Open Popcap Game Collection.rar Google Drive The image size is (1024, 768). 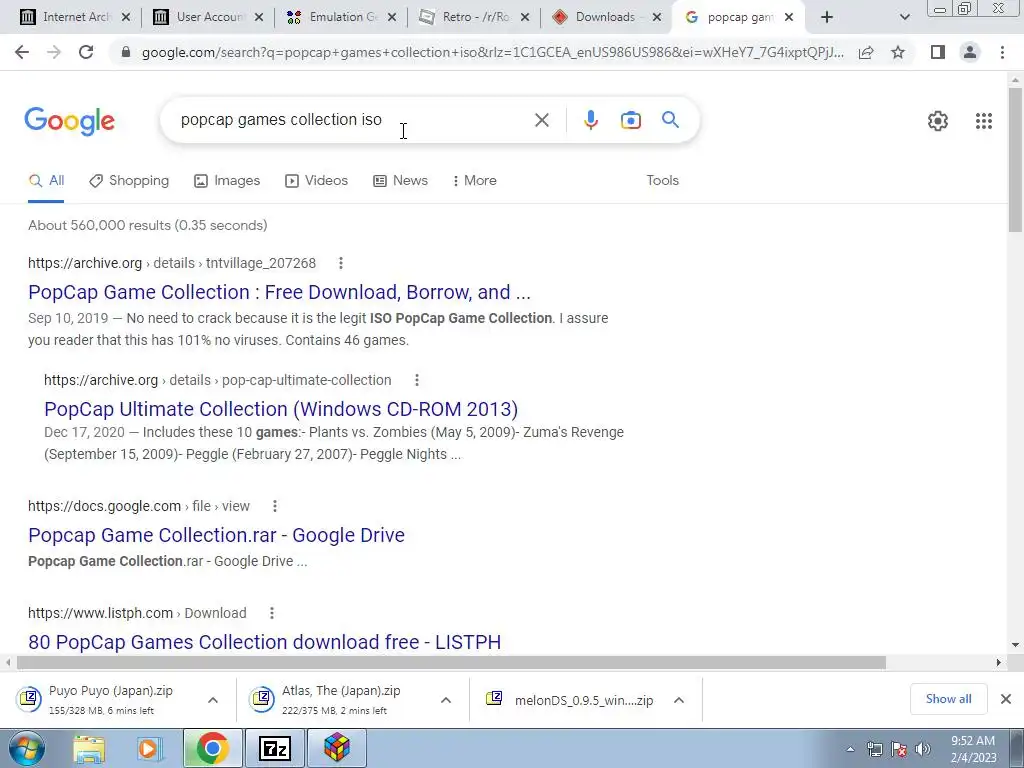216,535
